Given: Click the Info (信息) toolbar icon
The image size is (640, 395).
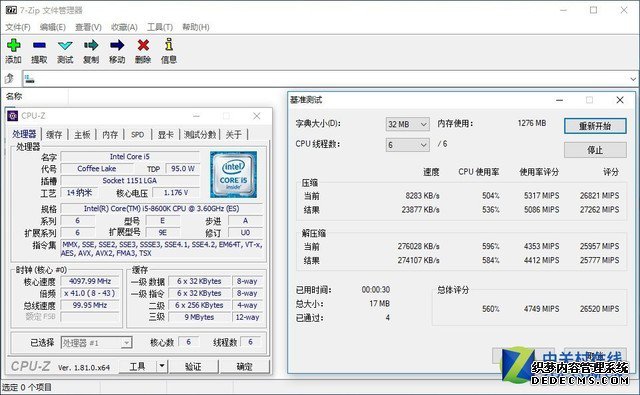Looking at the screenshot, I should tap(169, 44).
